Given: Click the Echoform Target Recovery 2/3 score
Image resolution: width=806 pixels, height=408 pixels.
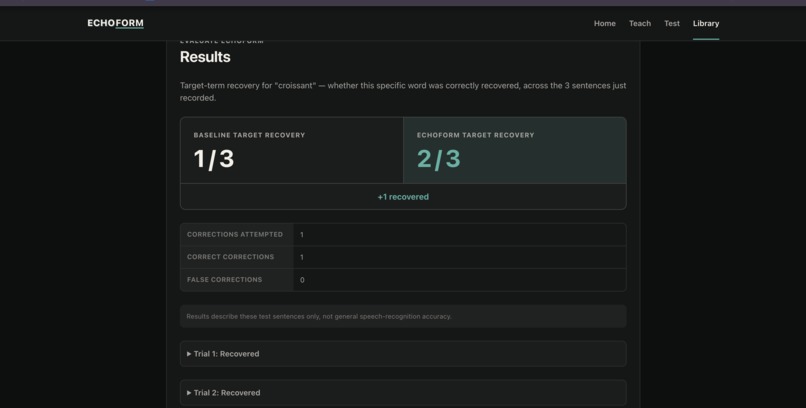Looking at the screenshot, I should point(438,159).
